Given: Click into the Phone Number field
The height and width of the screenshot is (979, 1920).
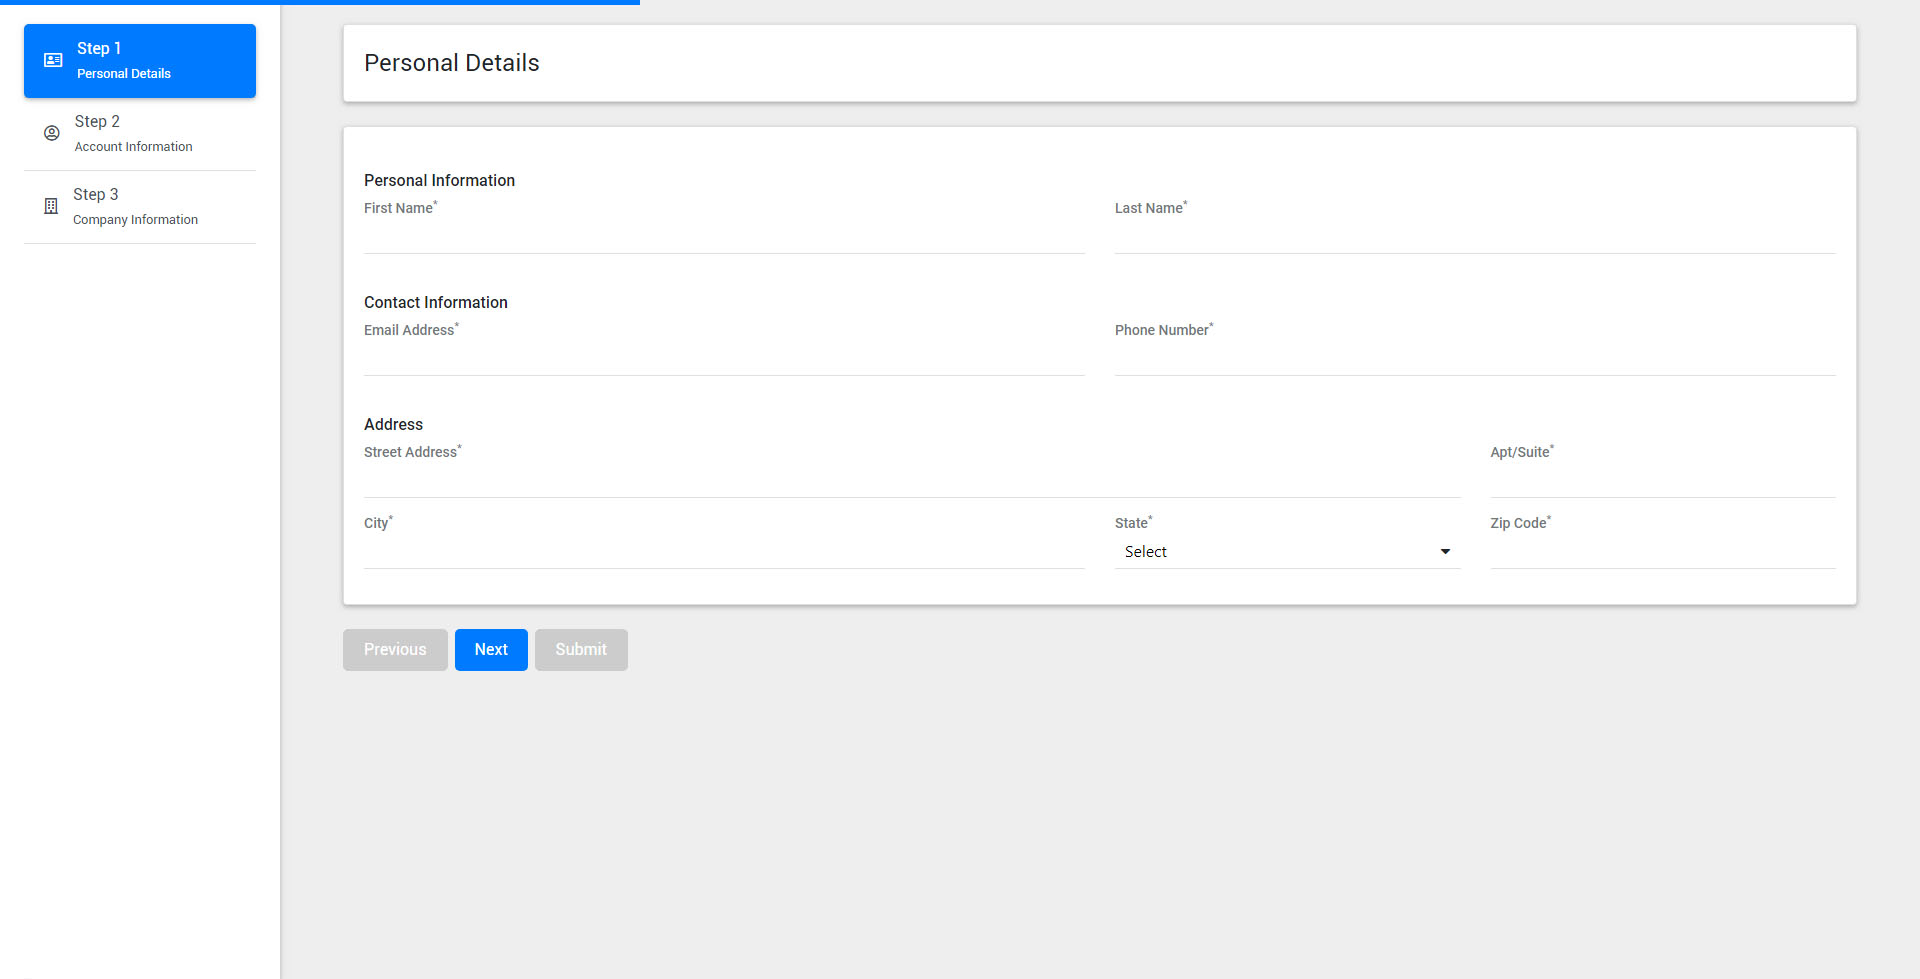Looking at the screenshot, I should (1475, 359).
